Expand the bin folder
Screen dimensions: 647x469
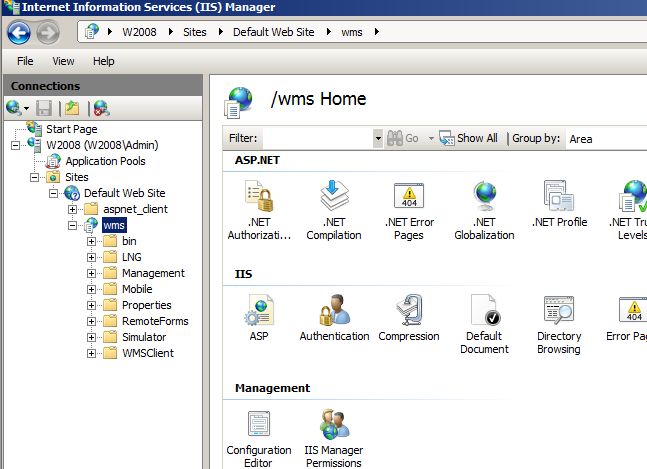click(91, 241)
